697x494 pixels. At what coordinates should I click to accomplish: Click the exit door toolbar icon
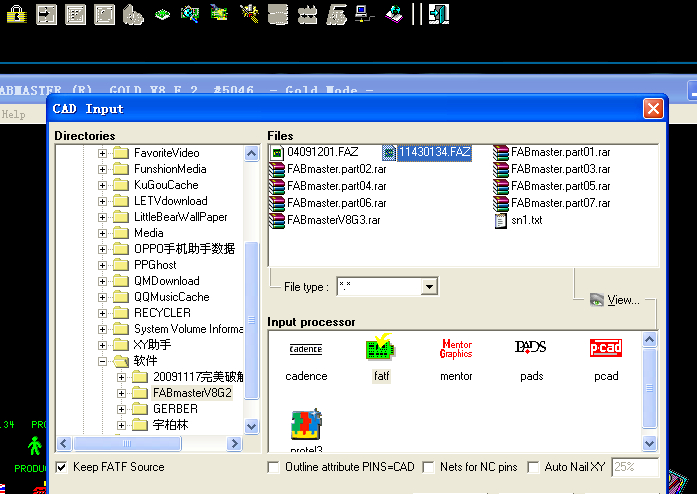pos(439,14)
